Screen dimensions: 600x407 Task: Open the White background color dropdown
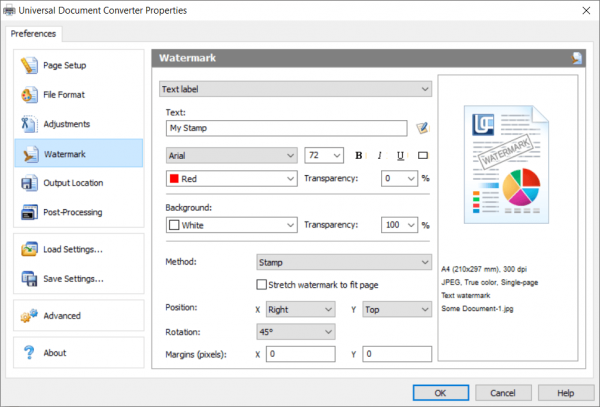[x=232, y=225]
